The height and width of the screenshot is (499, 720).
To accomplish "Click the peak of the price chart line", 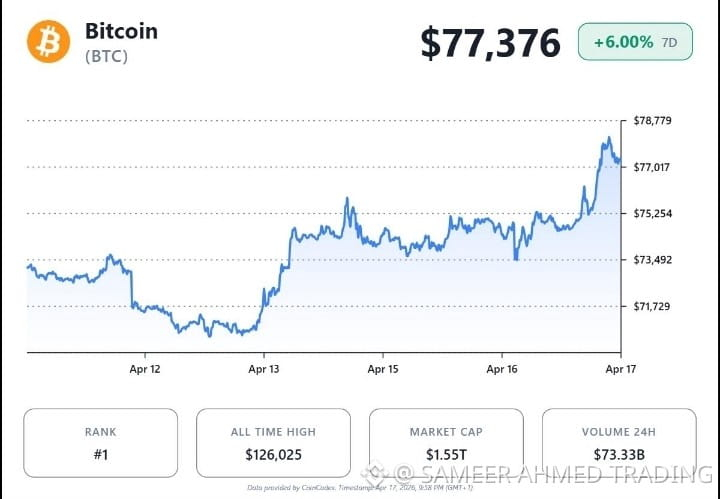I will pos(609,137).
